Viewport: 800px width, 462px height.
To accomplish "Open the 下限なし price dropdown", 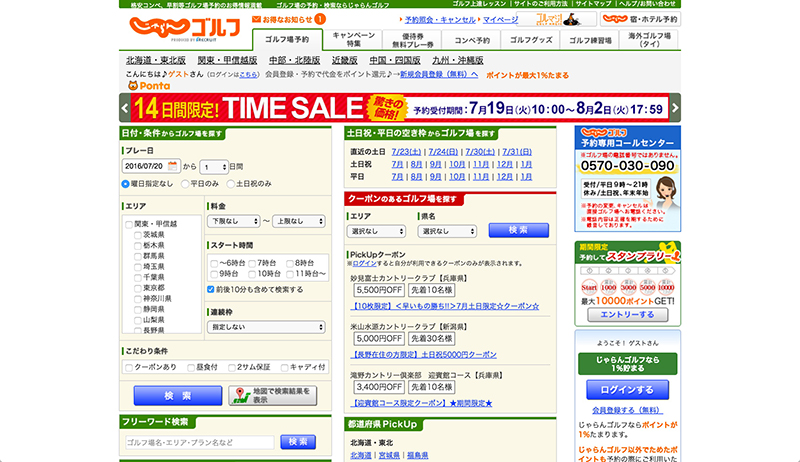I will point(233,220).
